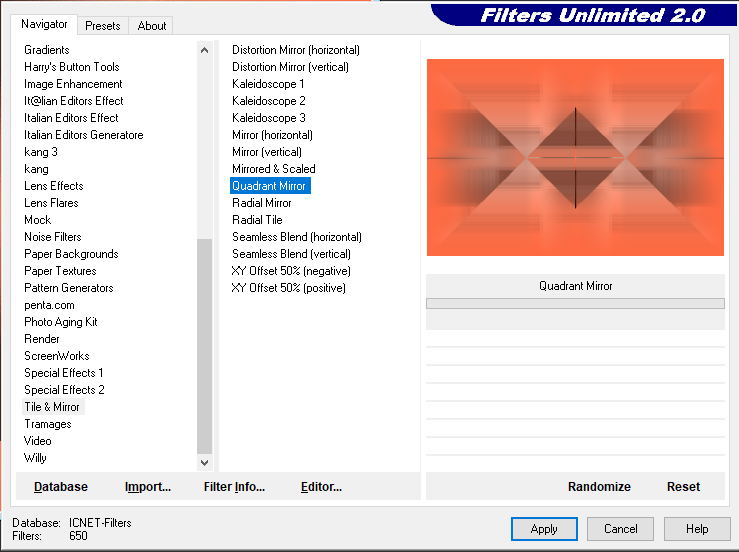The image size is (739, 552).
Task: Select XY Offset 50% (positive) filter
Action: pyautogui.click(x=288, y=288)
